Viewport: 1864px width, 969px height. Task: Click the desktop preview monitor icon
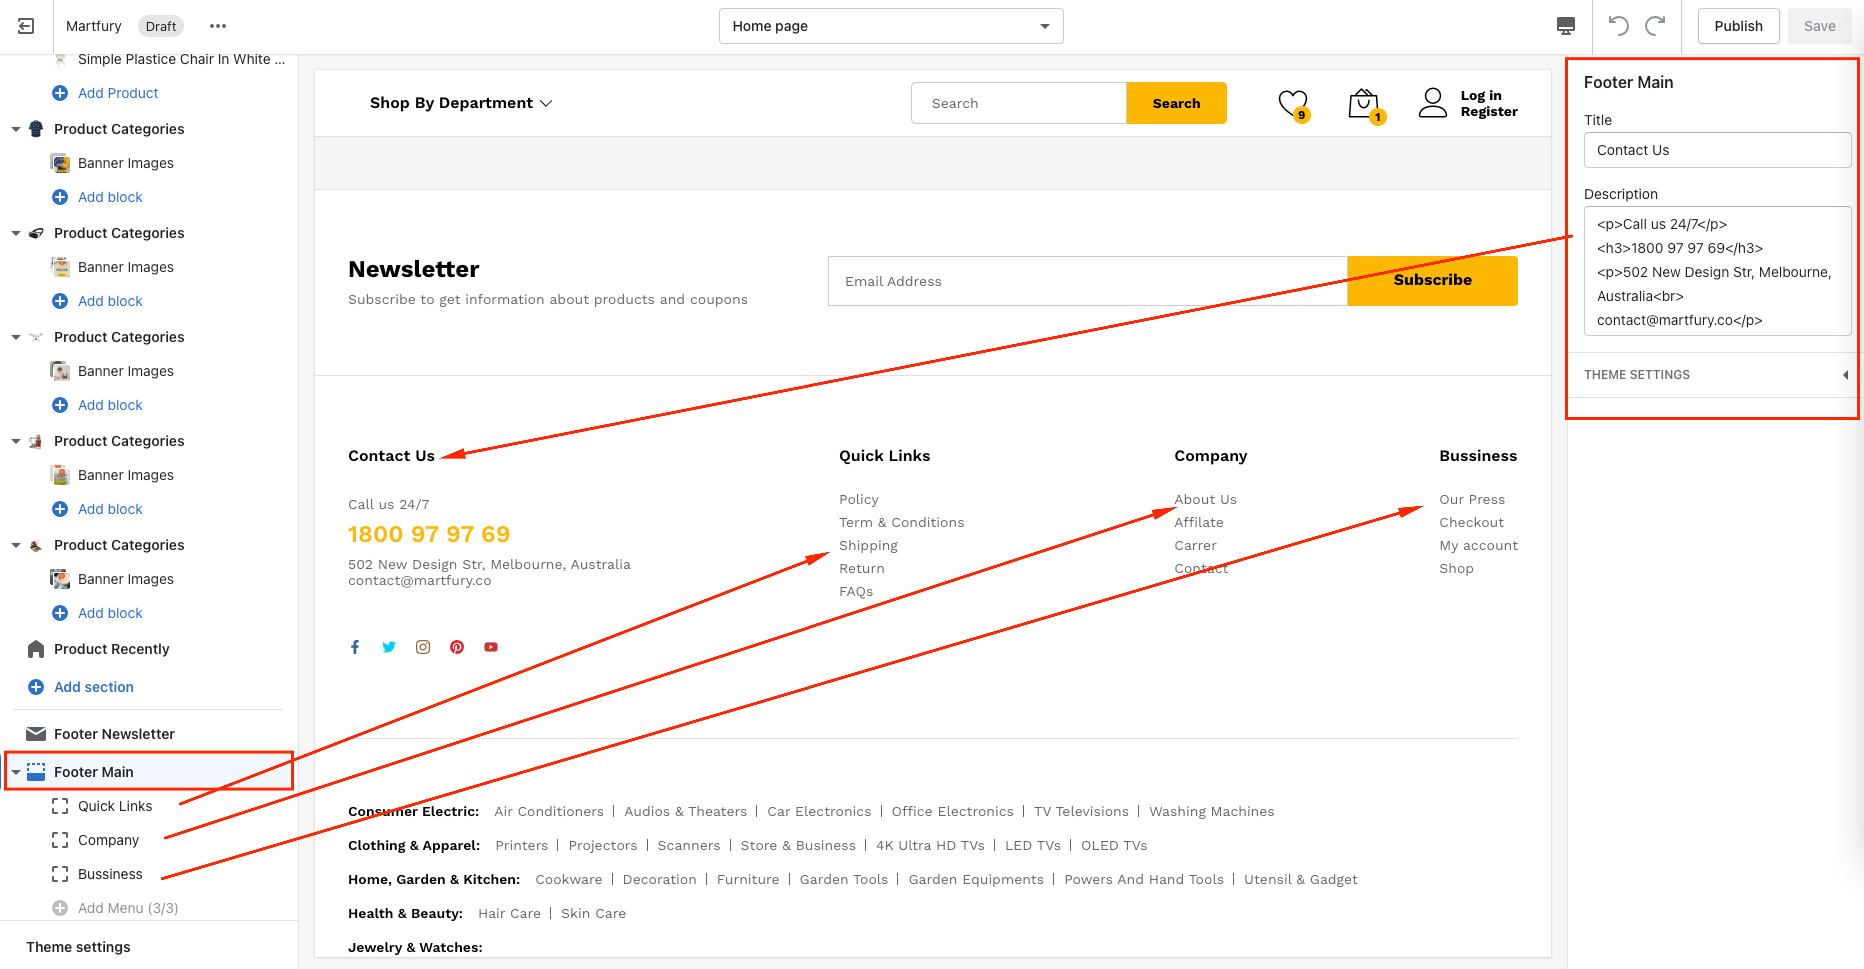coord(1566,26)
